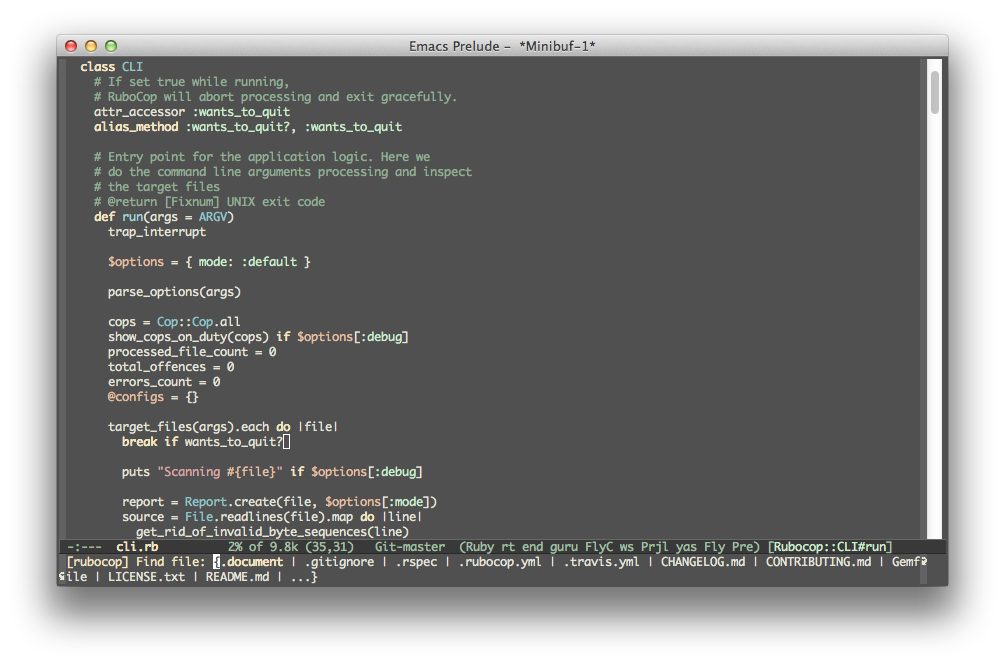This screenshot has width=1005, height=665.
Task: Click 'puts "Scanning #{file}"' line
Action: (x=272, y=472)
